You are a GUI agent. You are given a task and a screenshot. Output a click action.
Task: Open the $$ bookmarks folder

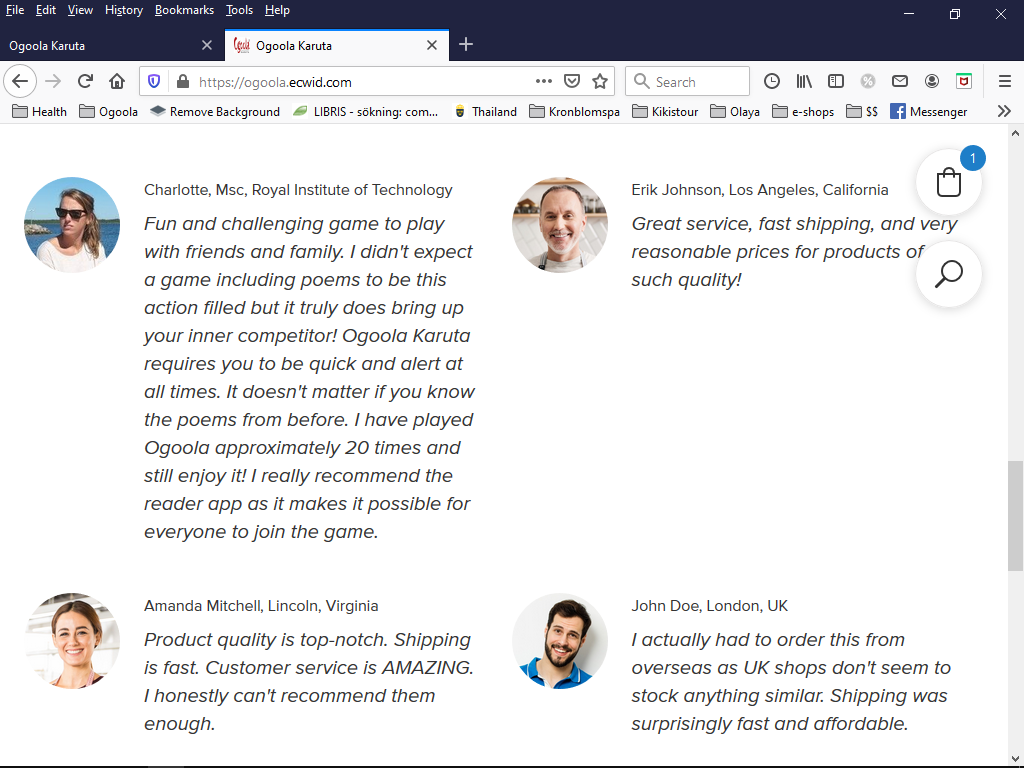click(862, 112)
